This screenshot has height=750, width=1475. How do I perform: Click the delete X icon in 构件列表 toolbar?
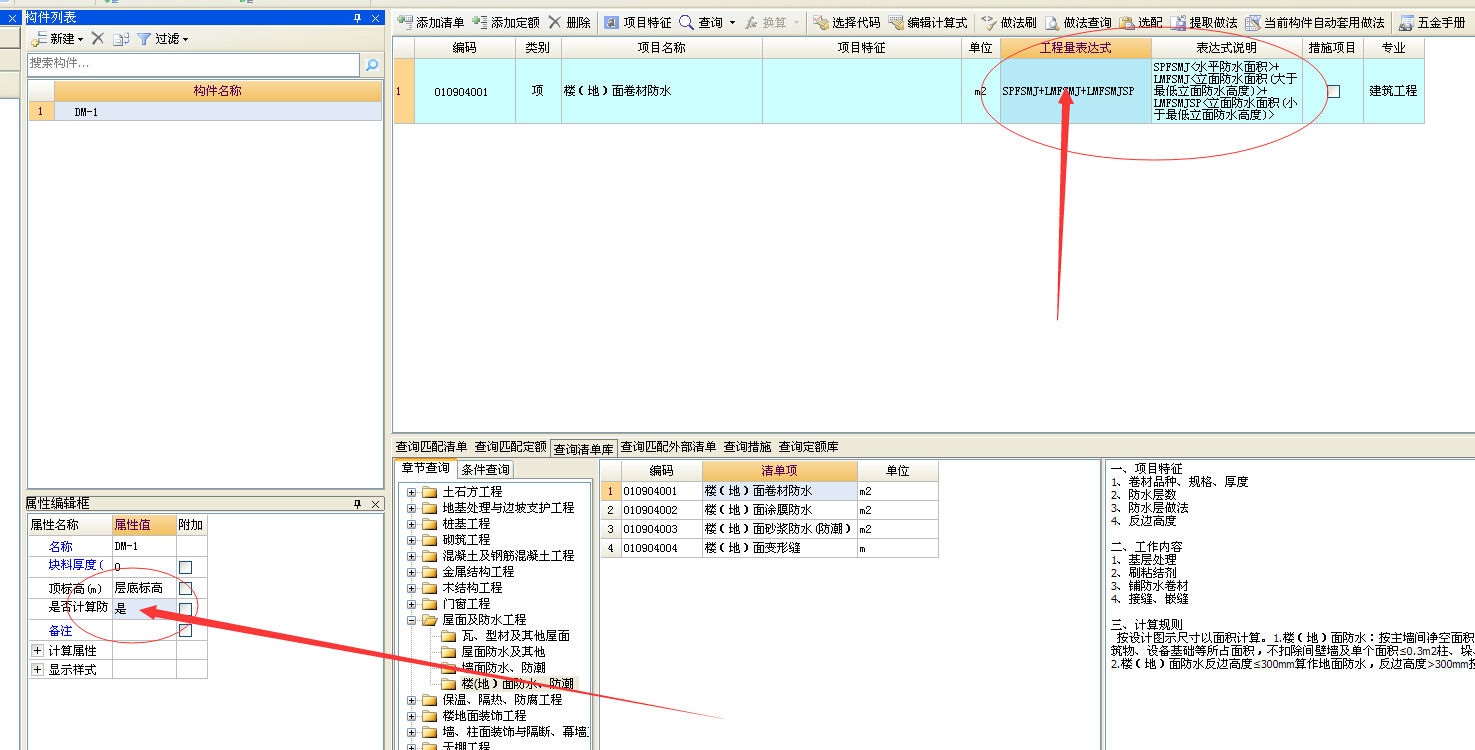click(x=98, y=38)
